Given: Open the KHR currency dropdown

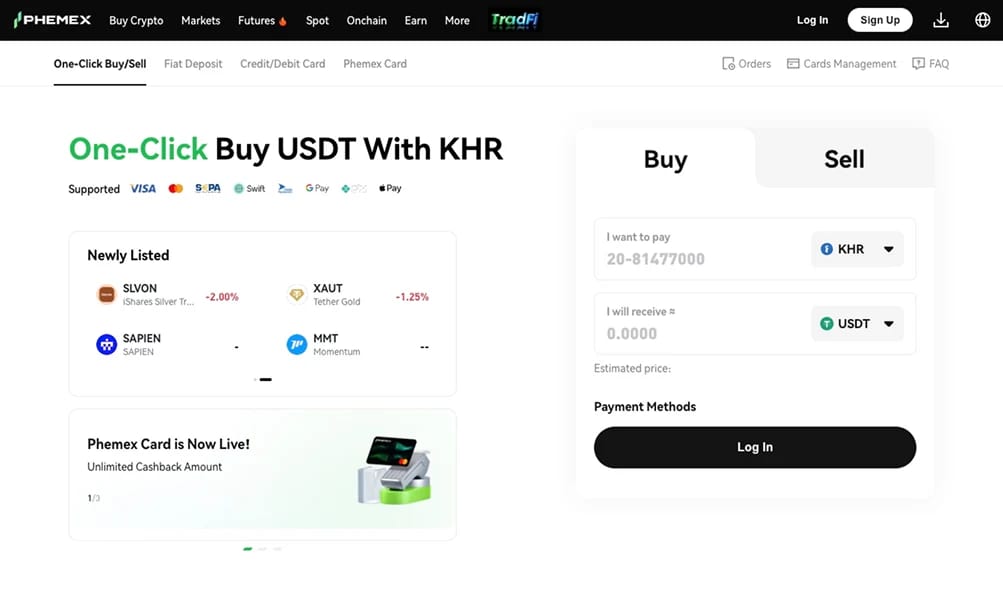Looking at the screenshot, I should pyautogui.click(x=857, y=249).
